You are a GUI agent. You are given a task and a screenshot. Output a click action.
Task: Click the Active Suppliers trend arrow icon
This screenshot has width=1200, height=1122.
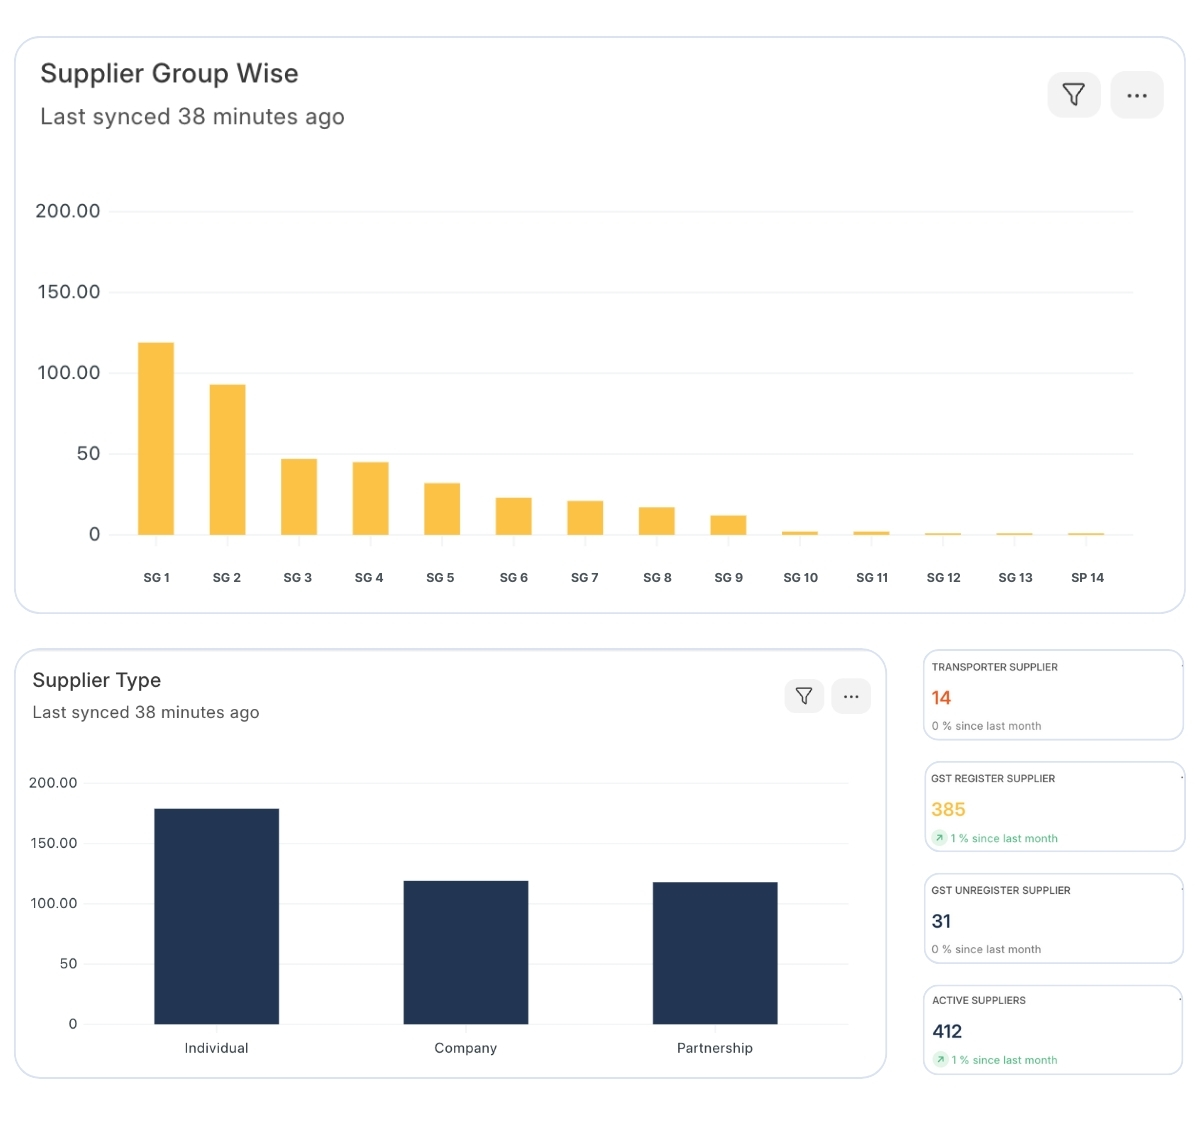click(940, 1060)
